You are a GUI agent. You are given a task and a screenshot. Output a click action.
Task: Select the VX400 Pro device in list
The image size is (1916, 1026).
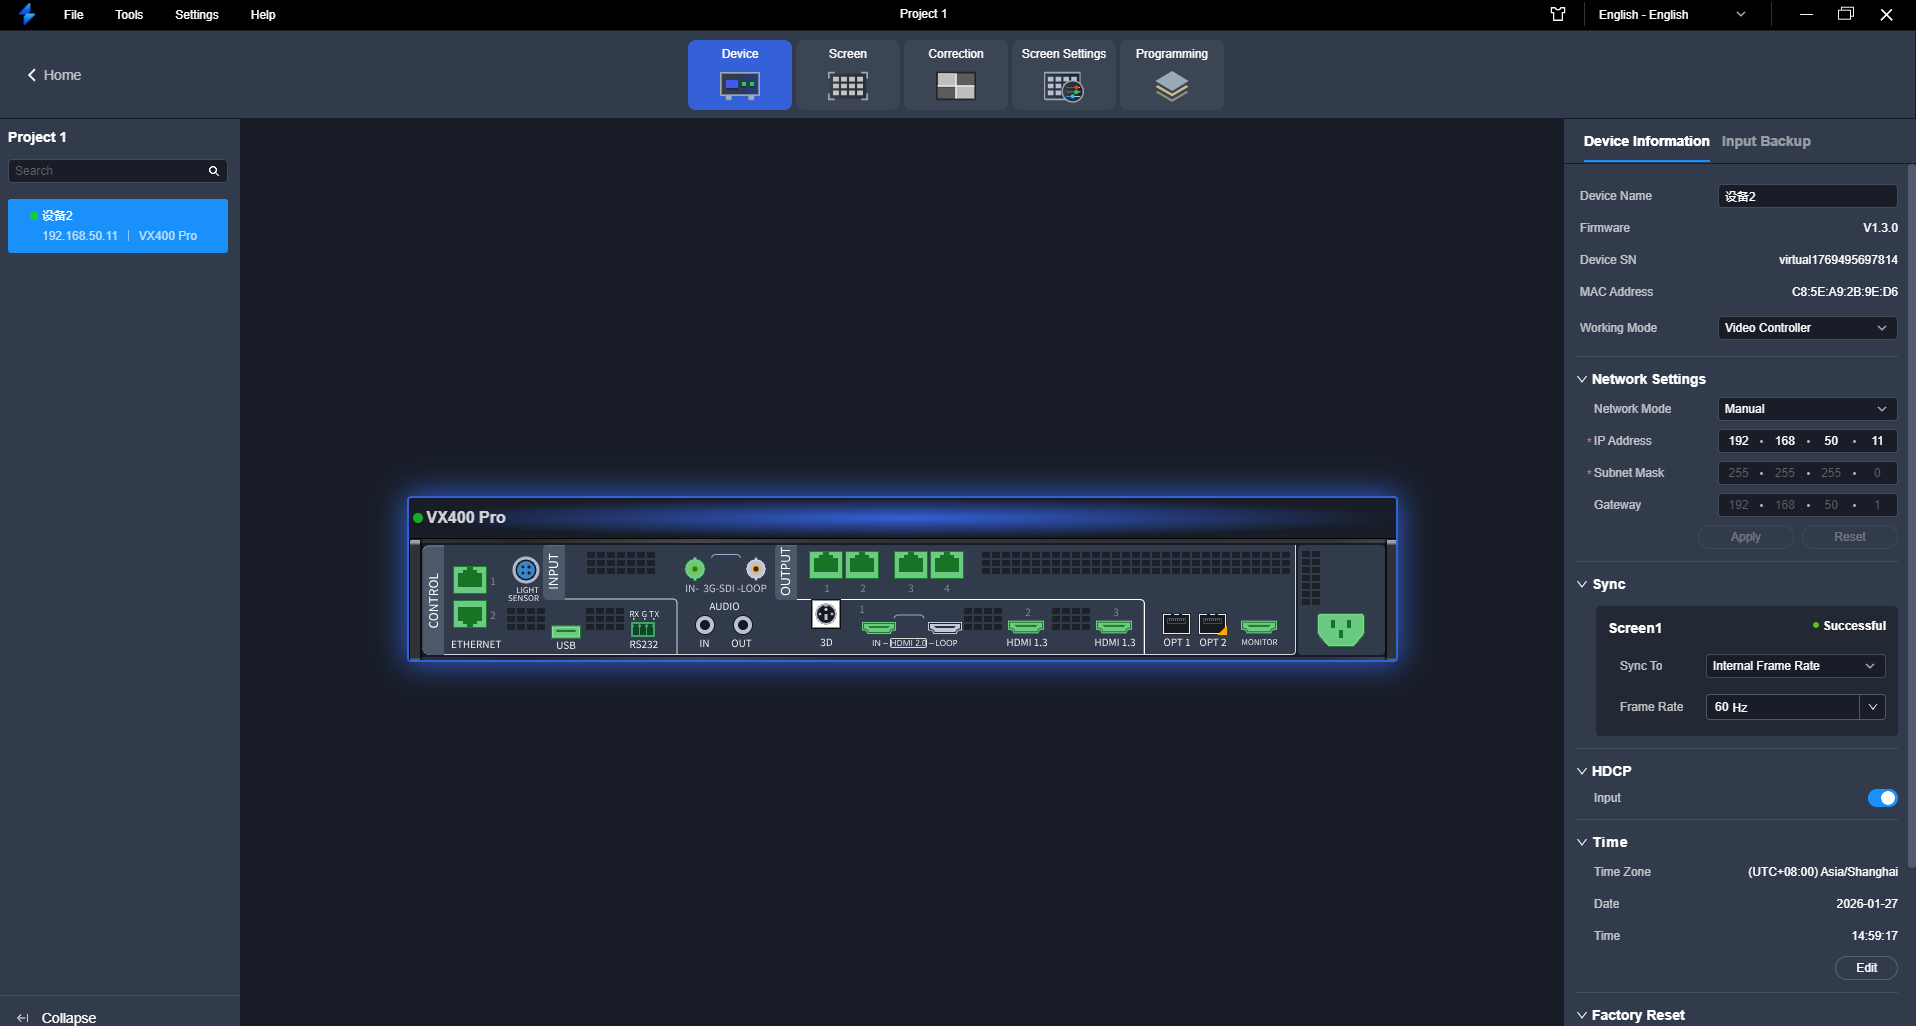(118, 226)
